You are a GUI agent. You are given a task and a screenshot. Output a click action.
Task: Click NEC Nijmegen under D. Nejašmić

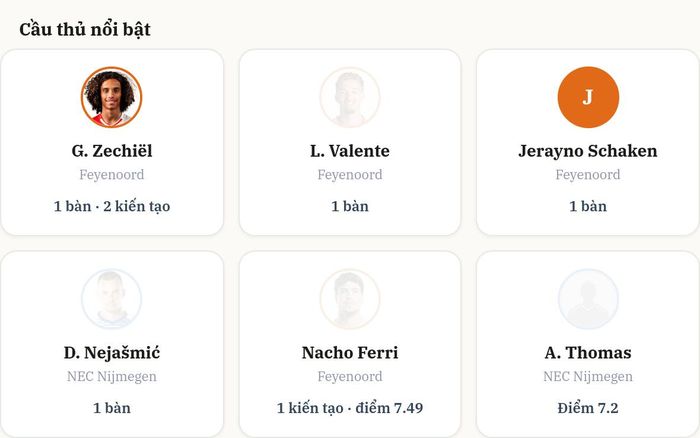click(x=112, y=376)
